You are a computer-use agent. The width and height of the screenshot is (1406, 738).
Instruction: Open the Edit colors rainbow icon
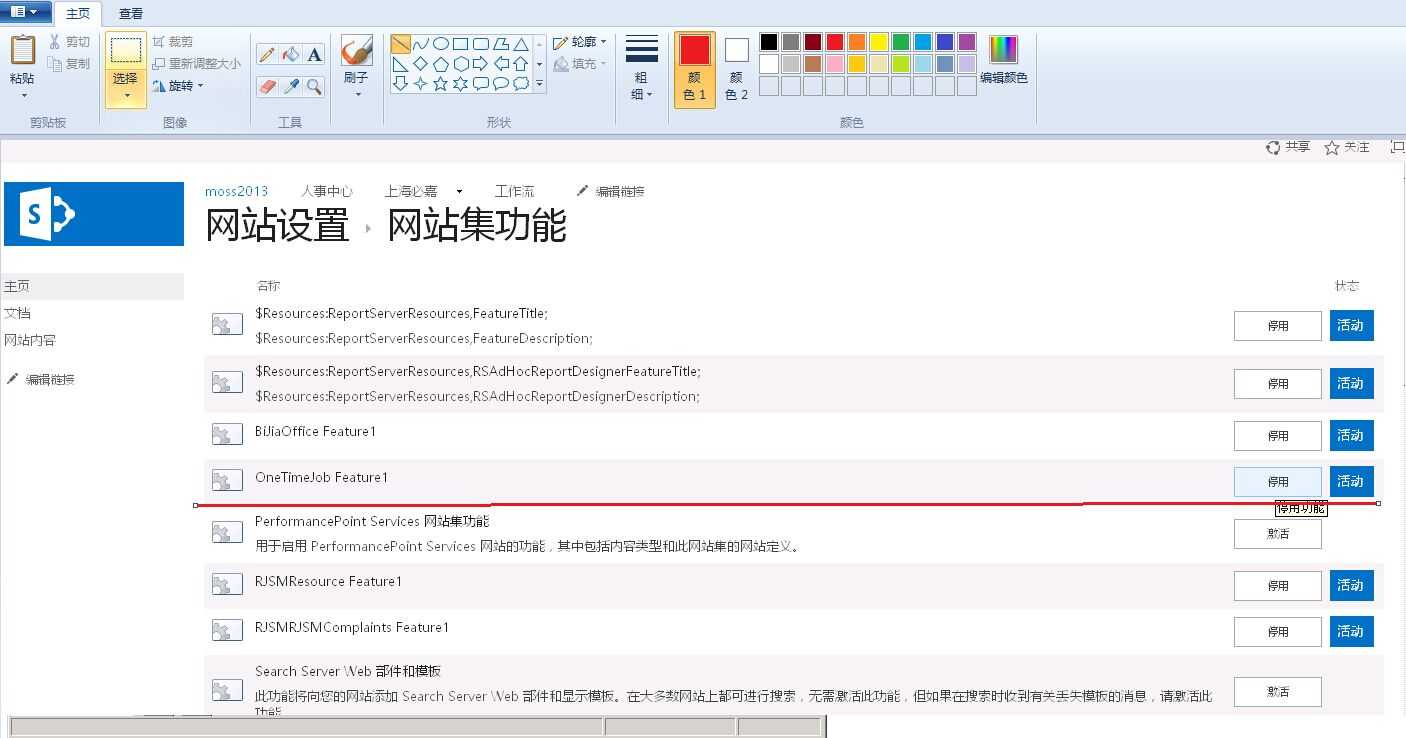click(x=1003, y=49)
